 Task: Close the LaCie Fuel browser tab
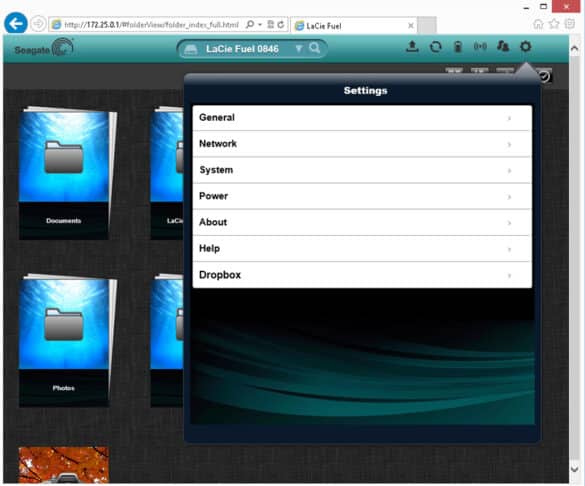[410, 25]
